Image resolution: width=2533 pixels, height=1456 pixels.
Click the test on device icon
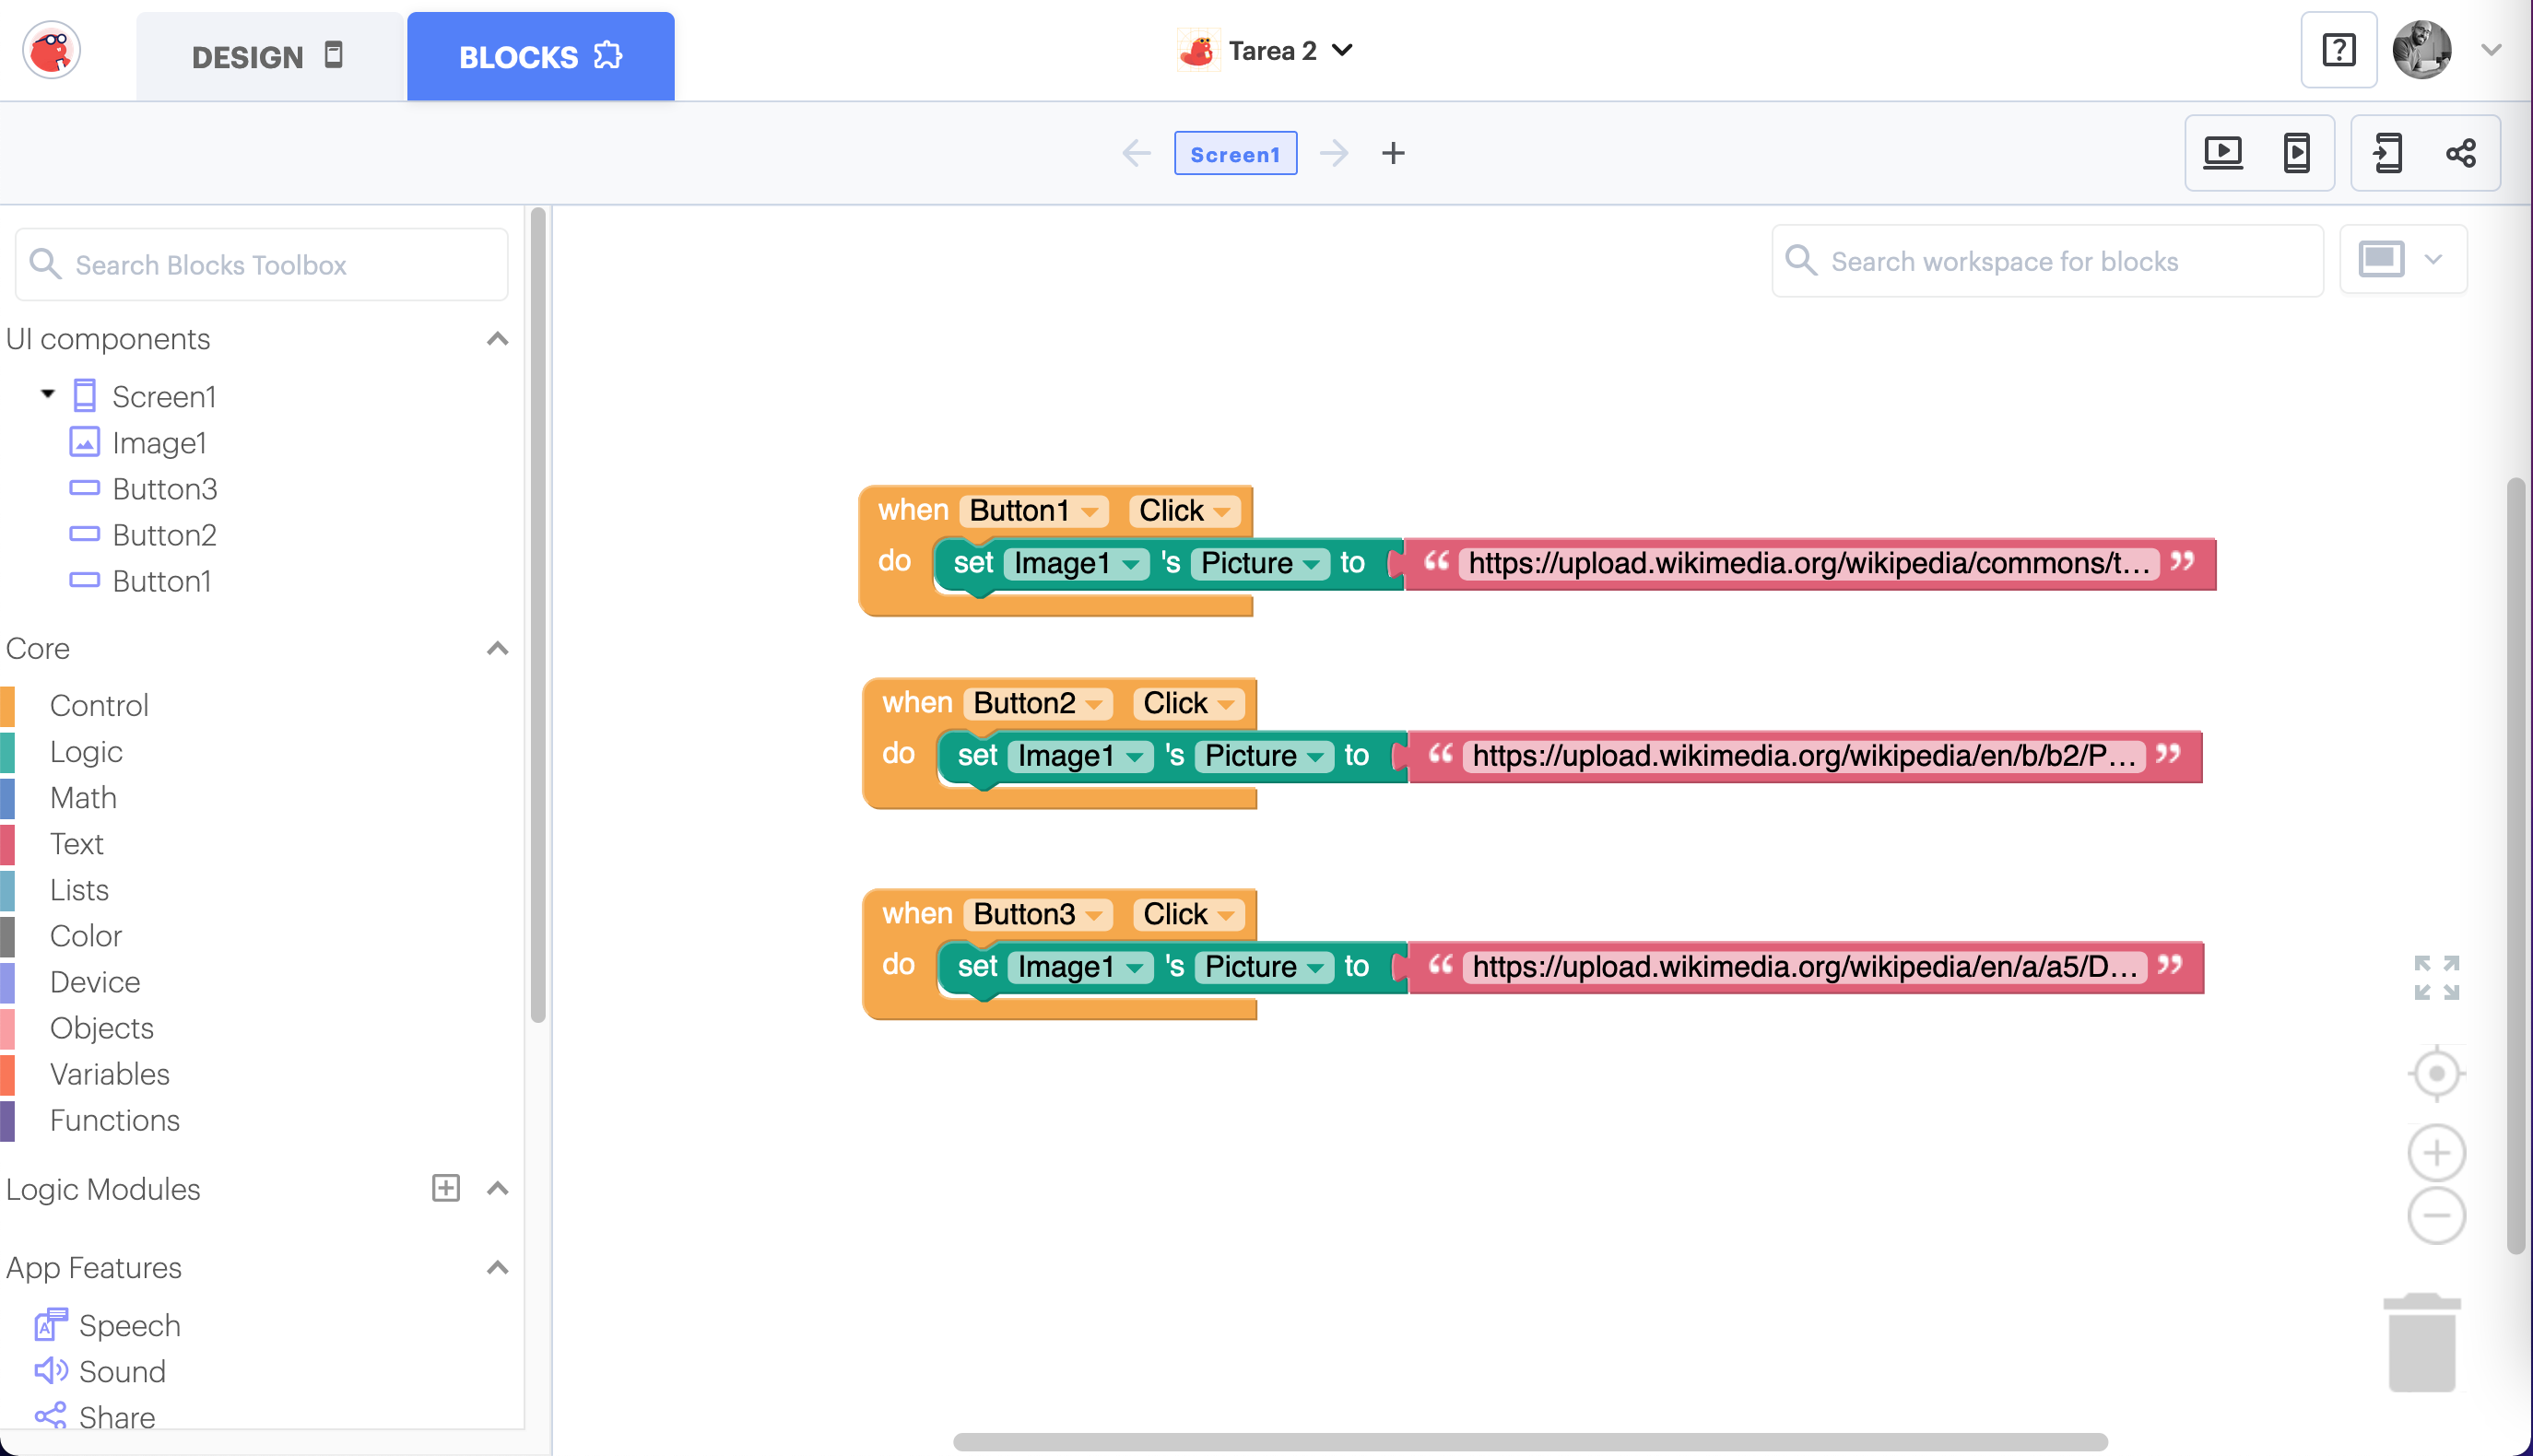tap(2296, 153)
